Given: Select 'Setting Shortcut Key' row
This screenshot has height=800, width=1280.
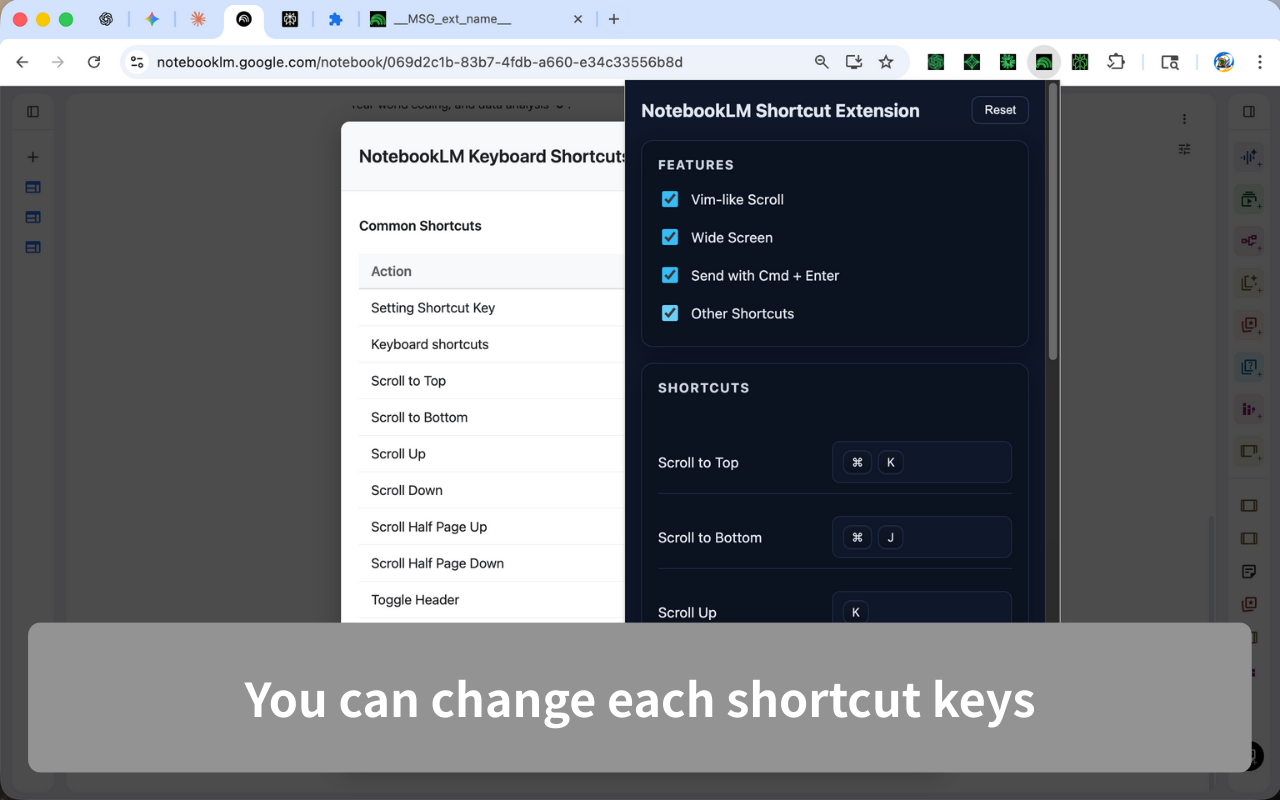Looking at the screenshot, I should click(492, 308).
